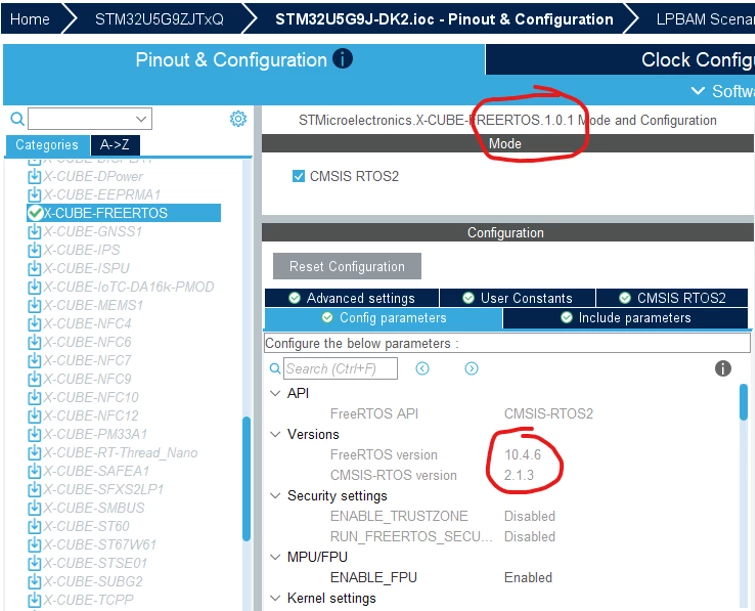
Task: Click the Pinout & Configuration info icon
Action: pyautogui.click(x=342, y=59)
